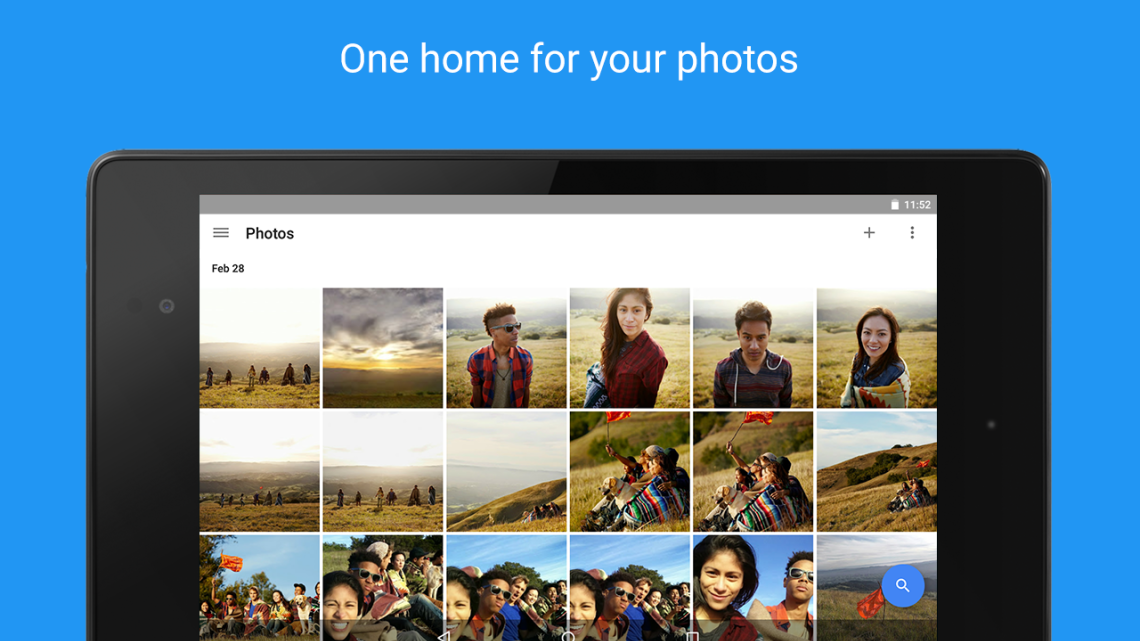Tap the battery icon in status bar
The image size is (1140, 641).
(895, 205)
